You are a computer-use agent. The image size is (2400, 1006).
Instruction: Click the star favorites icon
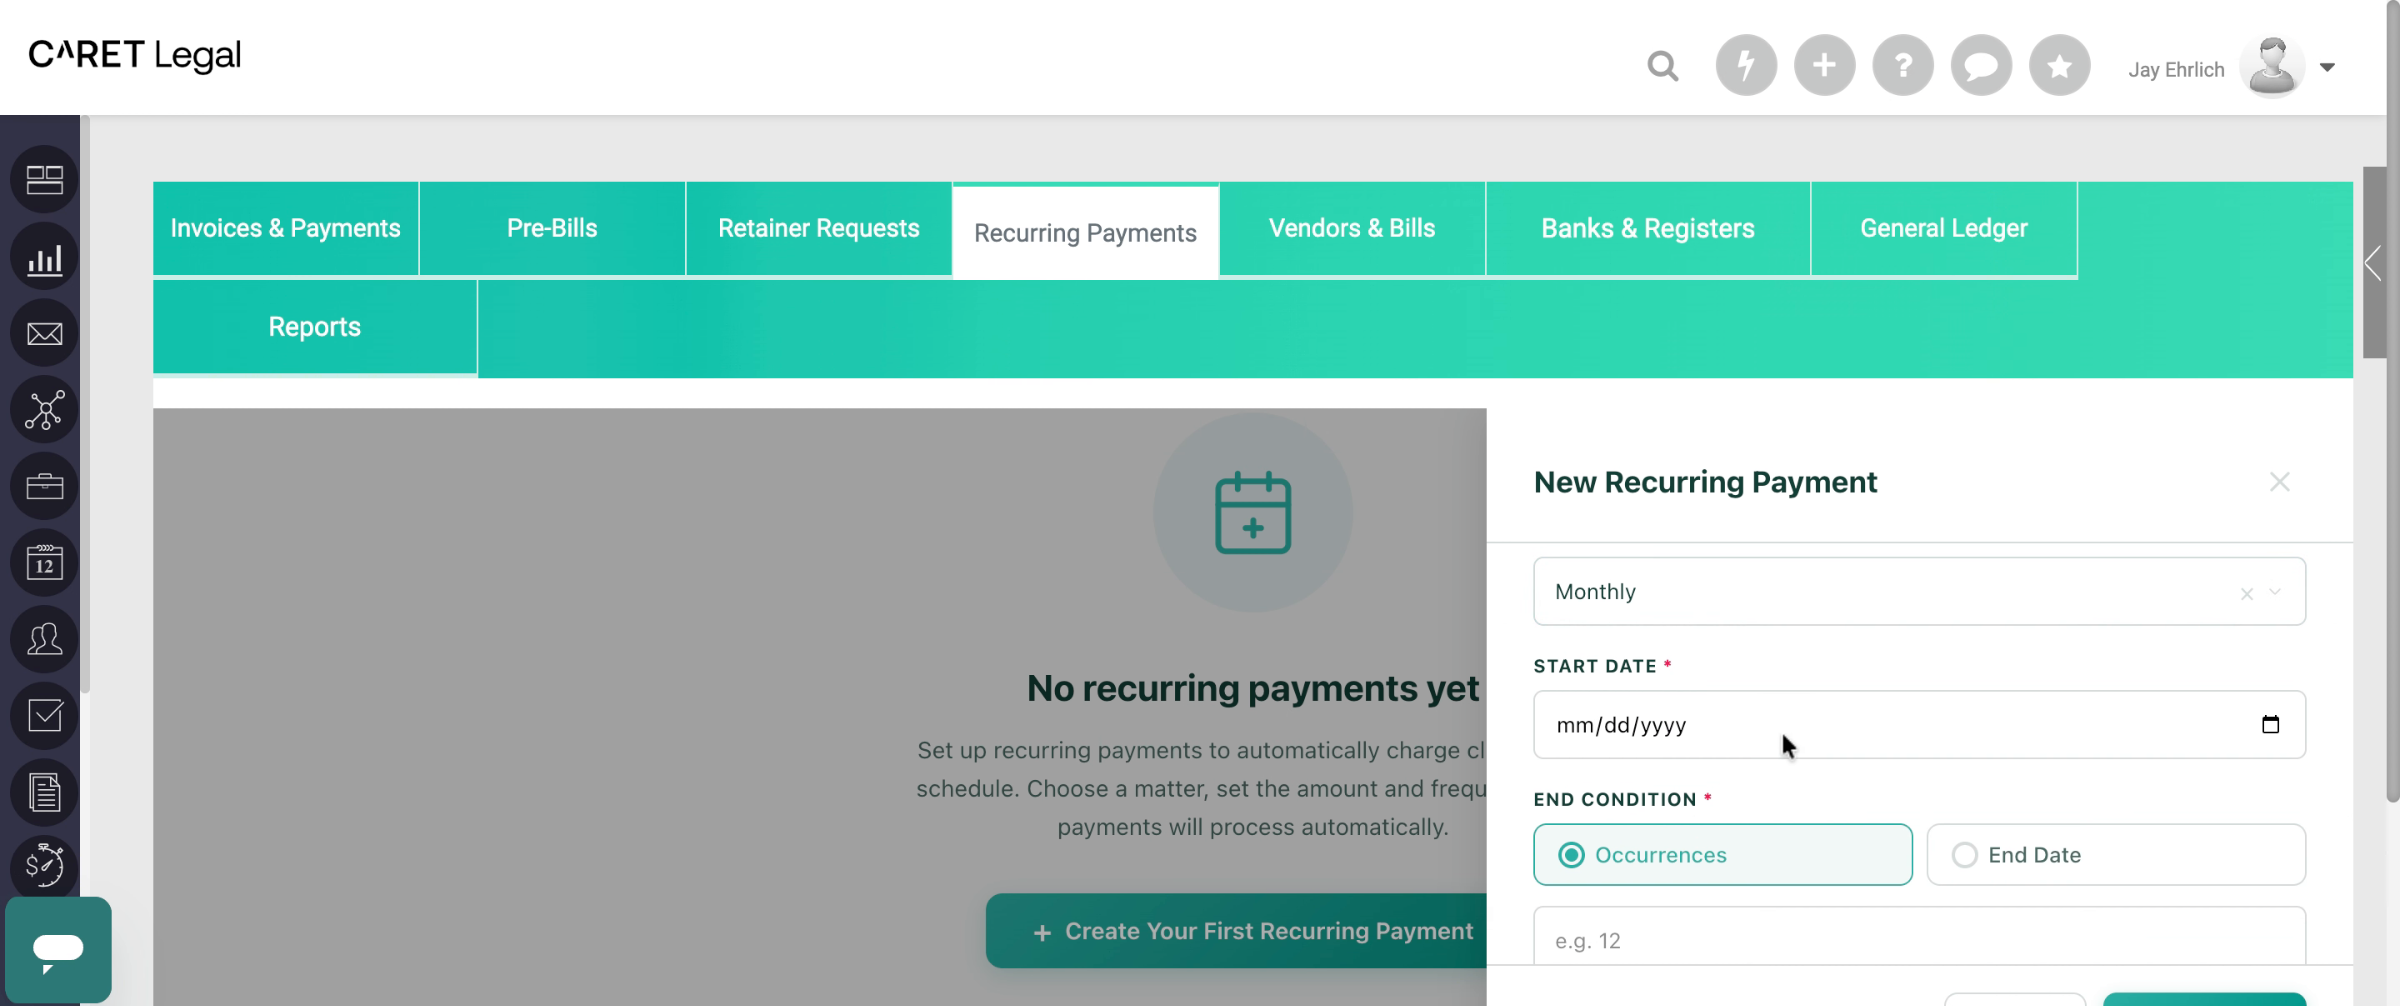(x=2059, y=66)
